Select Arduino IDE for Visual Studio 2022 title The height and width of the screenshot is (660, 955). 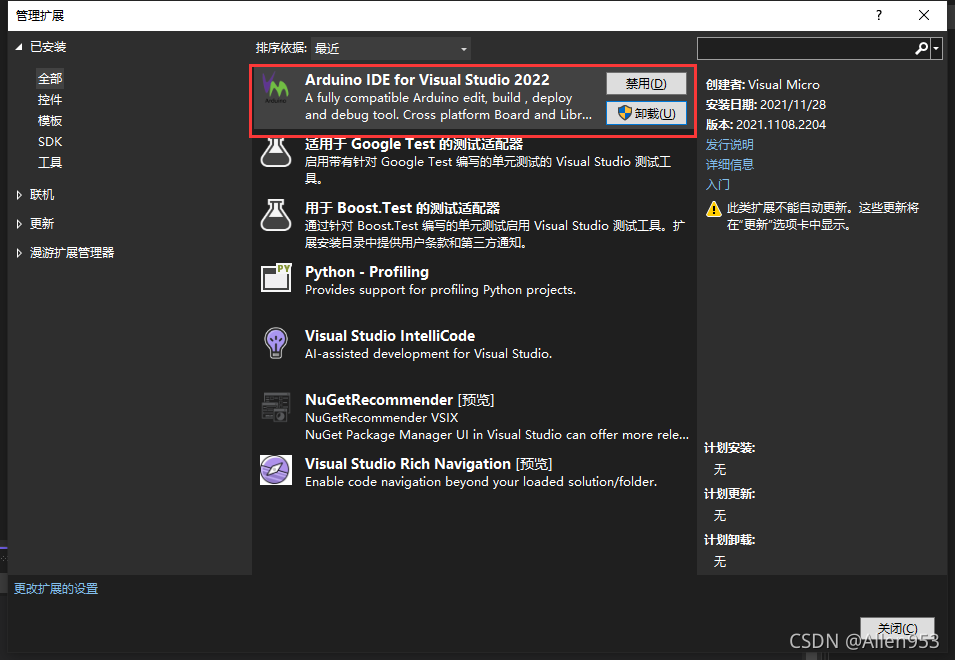(x=427, y=80)
